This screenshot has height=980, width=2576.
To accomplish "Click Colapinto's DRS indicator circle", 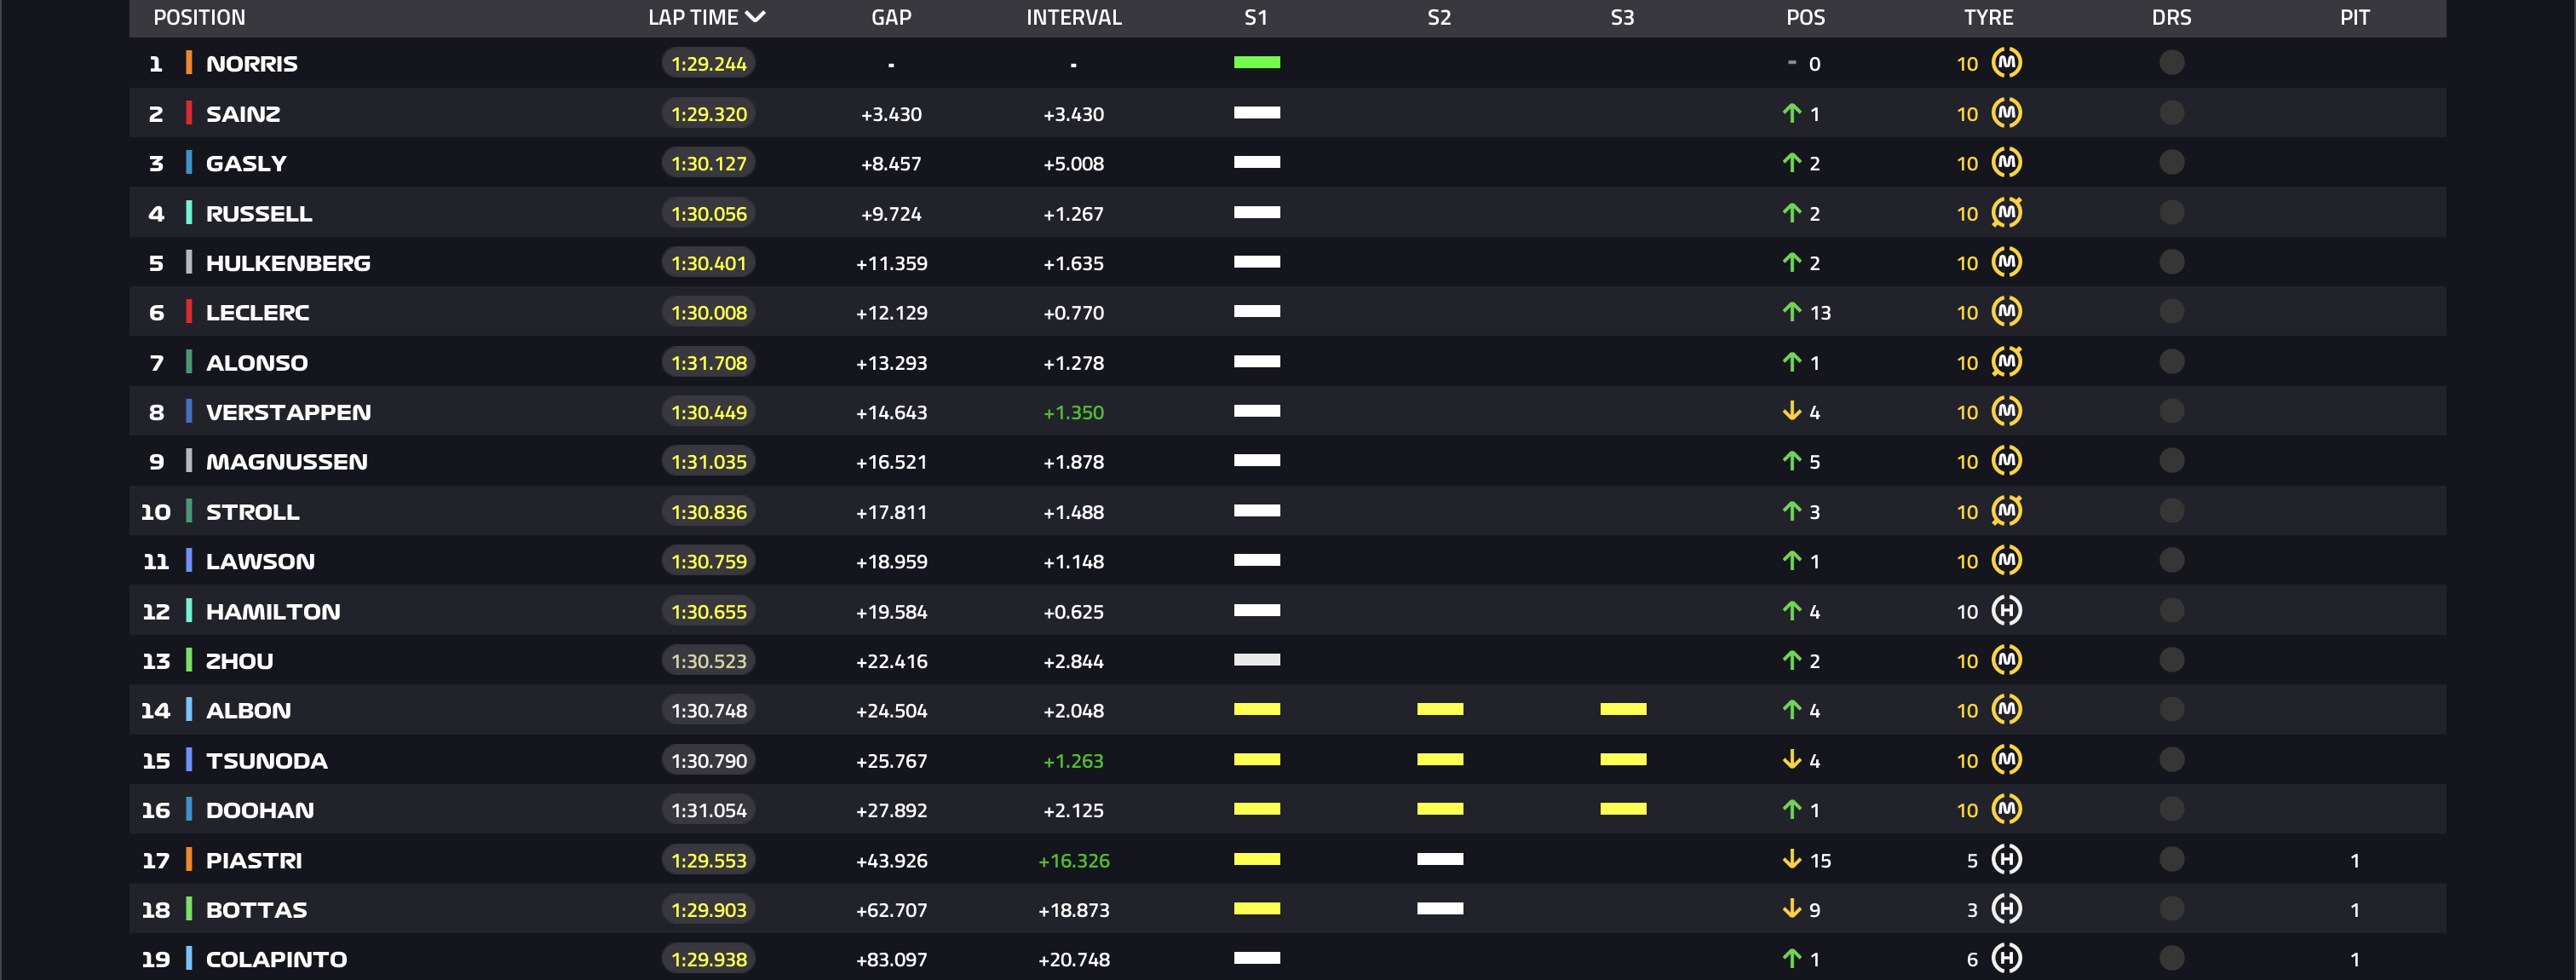I will point(2171,958).
